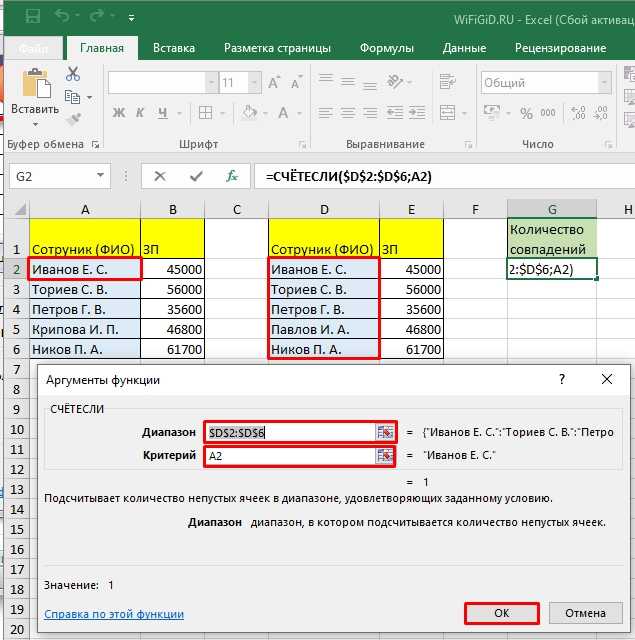This screenshot has height=640, width=635.
Task: Open the Name Box dropdown for G2
Action: [x=100, y=176]
